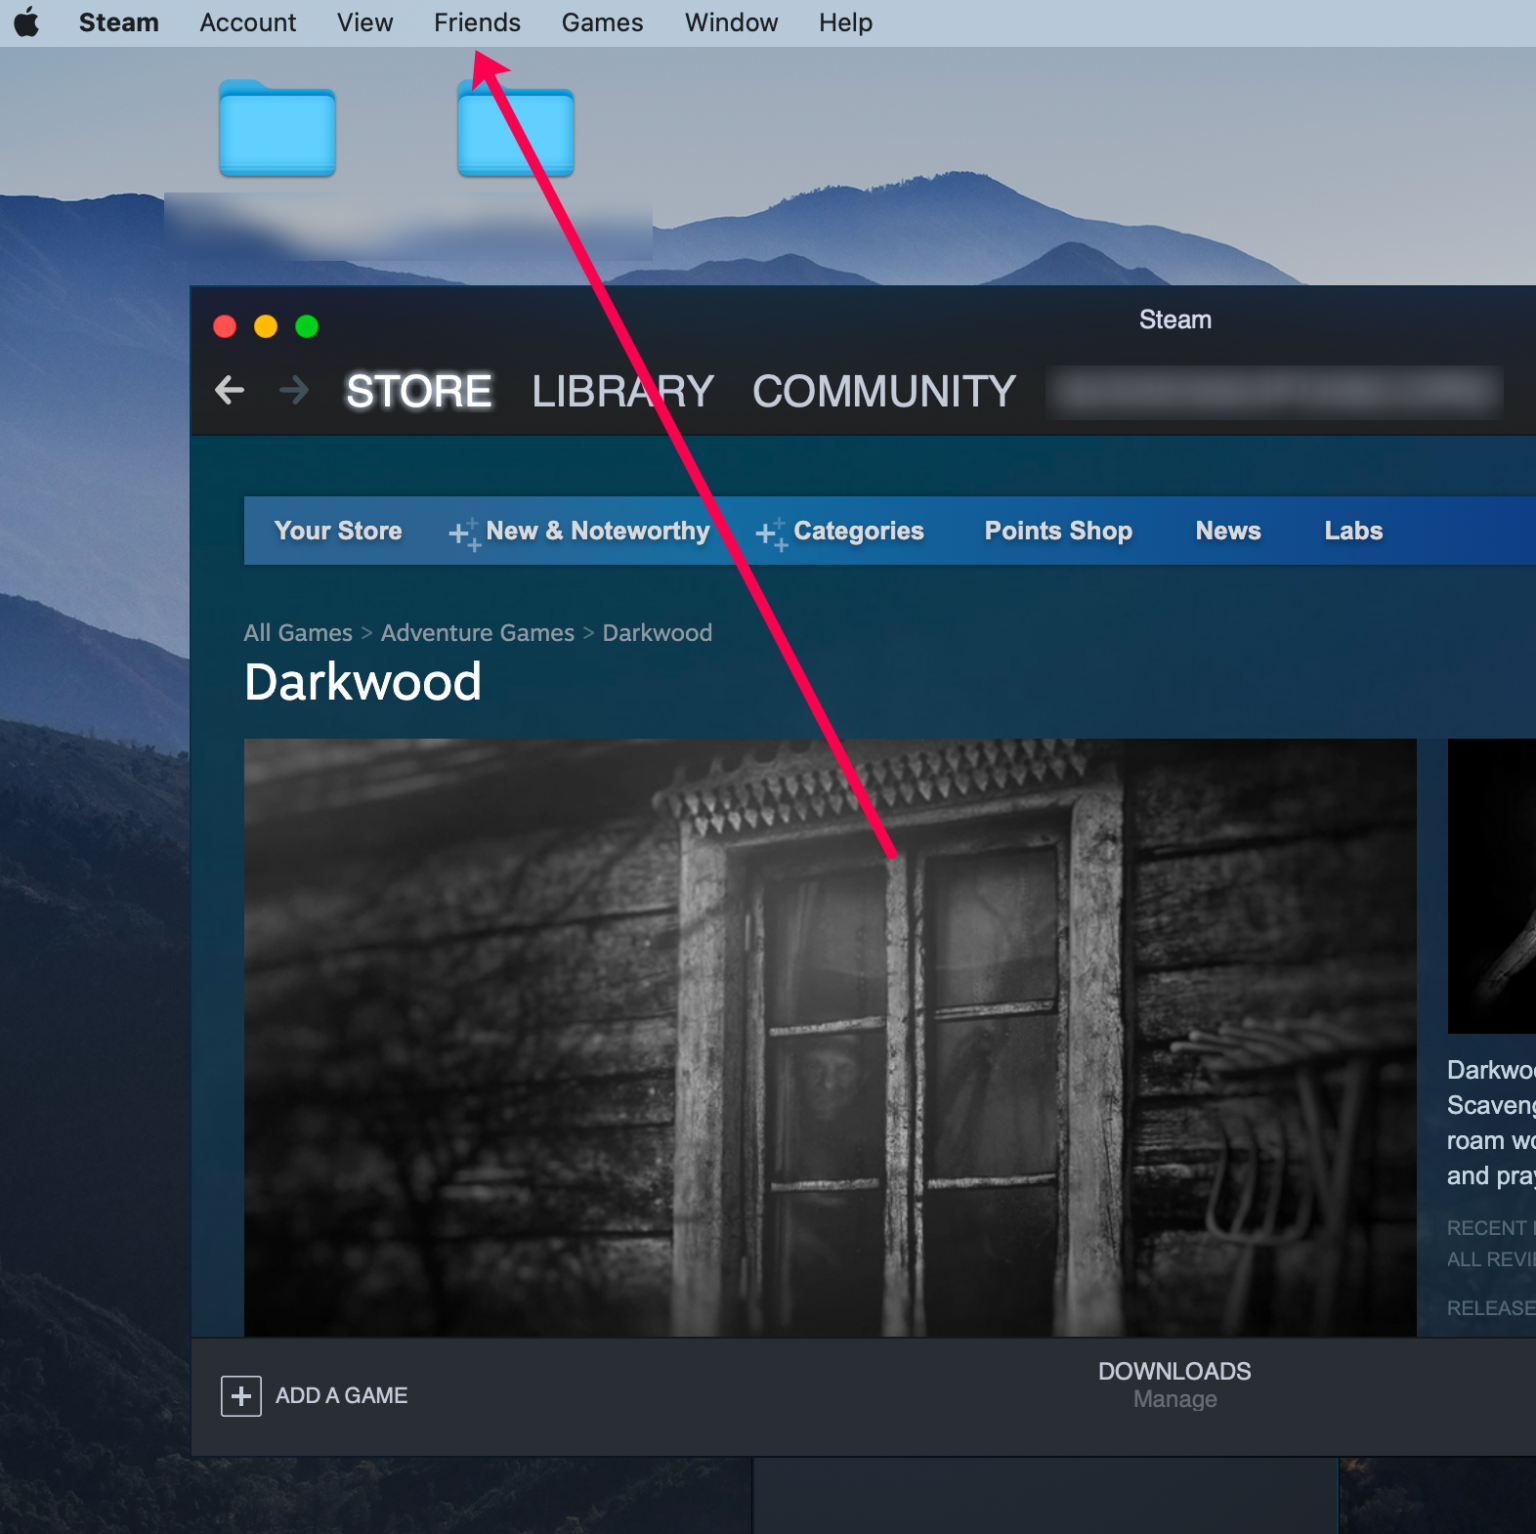Click ADD A GAME

click(x=342, y=1396)
